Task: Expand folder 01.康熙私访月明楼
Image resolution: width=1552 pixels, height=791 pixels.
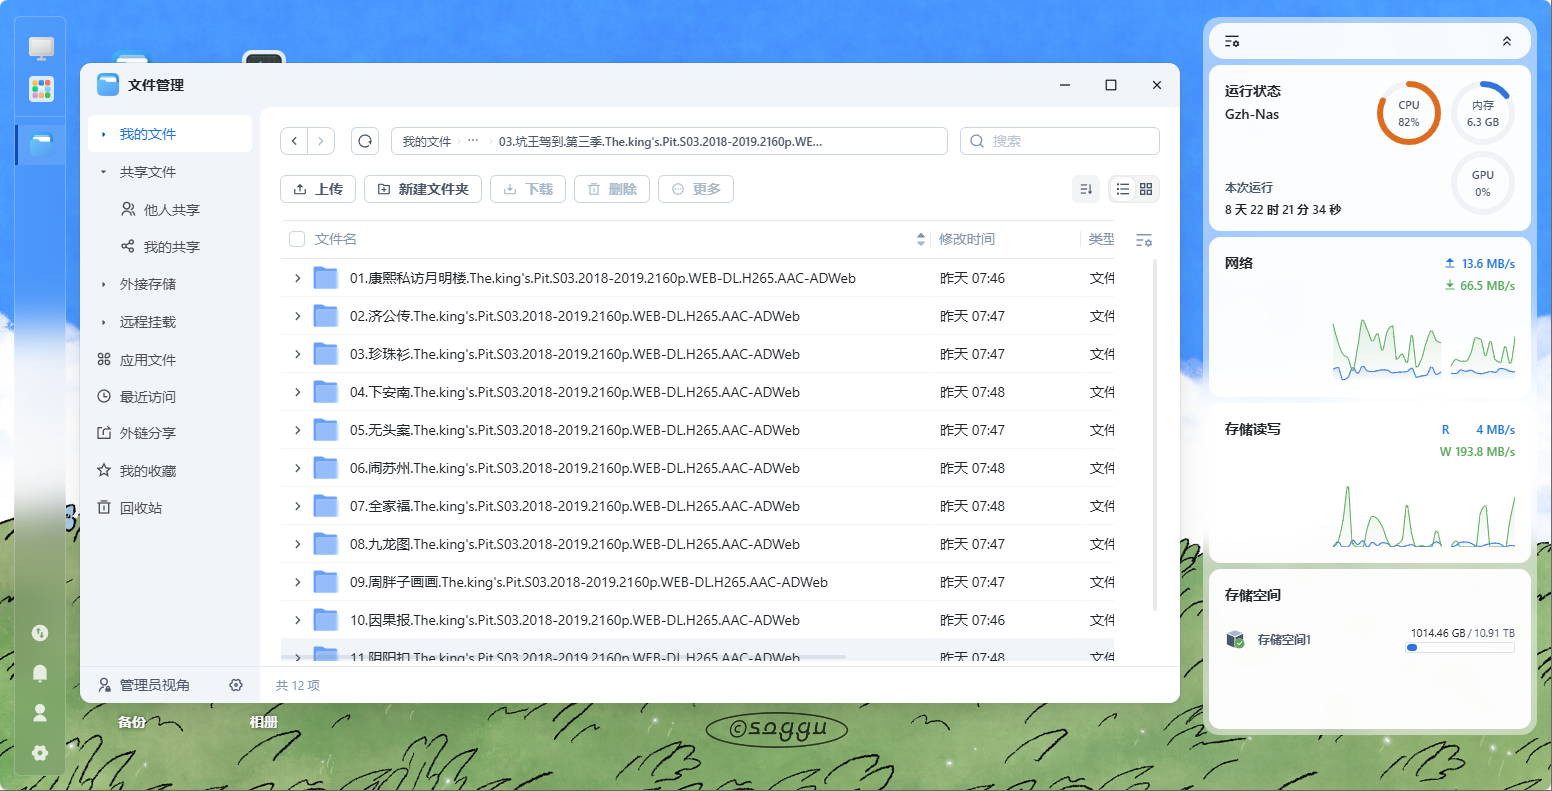Action: pos(297,278)
